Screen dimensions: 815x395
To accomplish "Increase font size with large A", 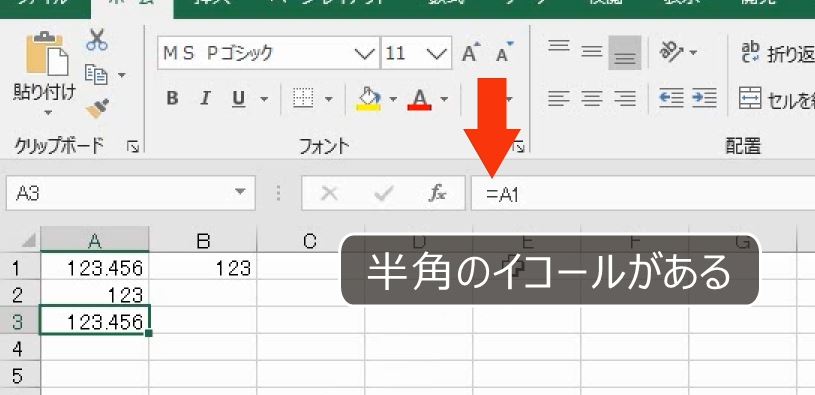I will pyautogui.click(x=470, y=53).
